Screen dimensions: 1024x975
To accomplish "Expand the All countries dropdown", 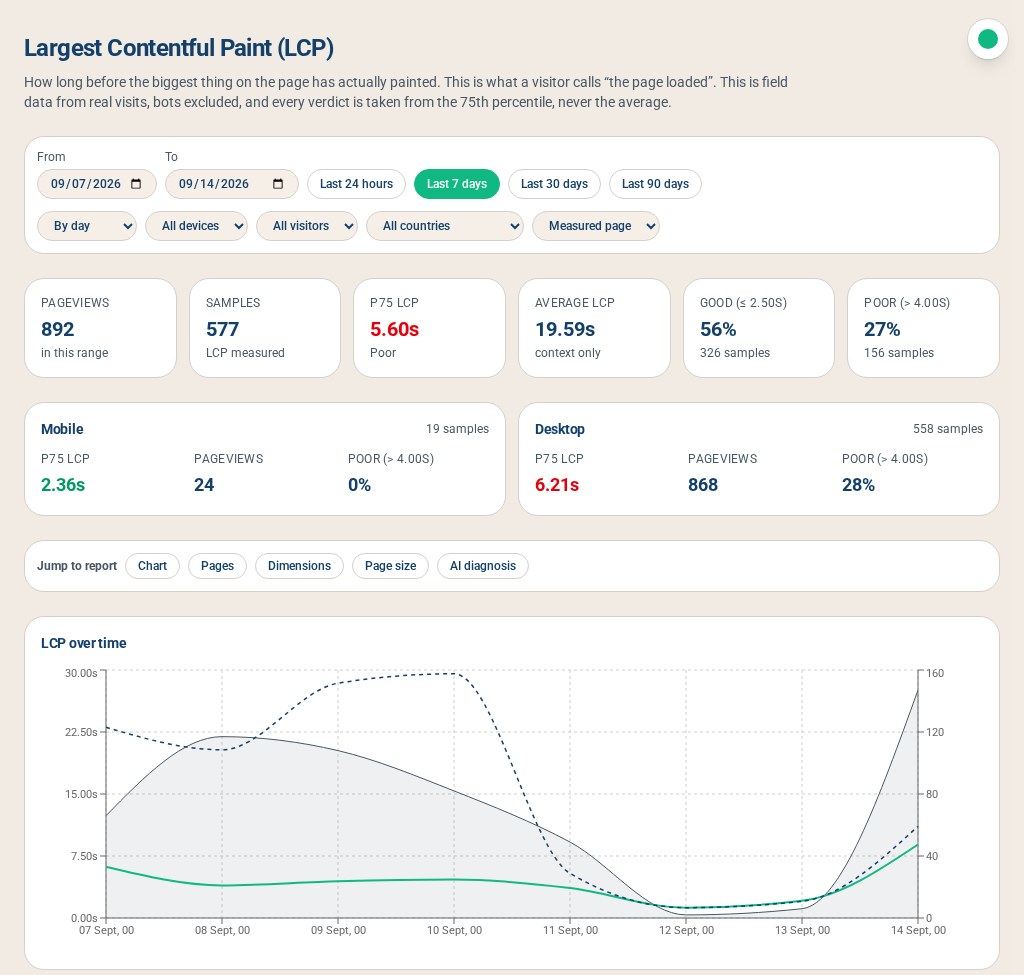I will coord(445,226).
